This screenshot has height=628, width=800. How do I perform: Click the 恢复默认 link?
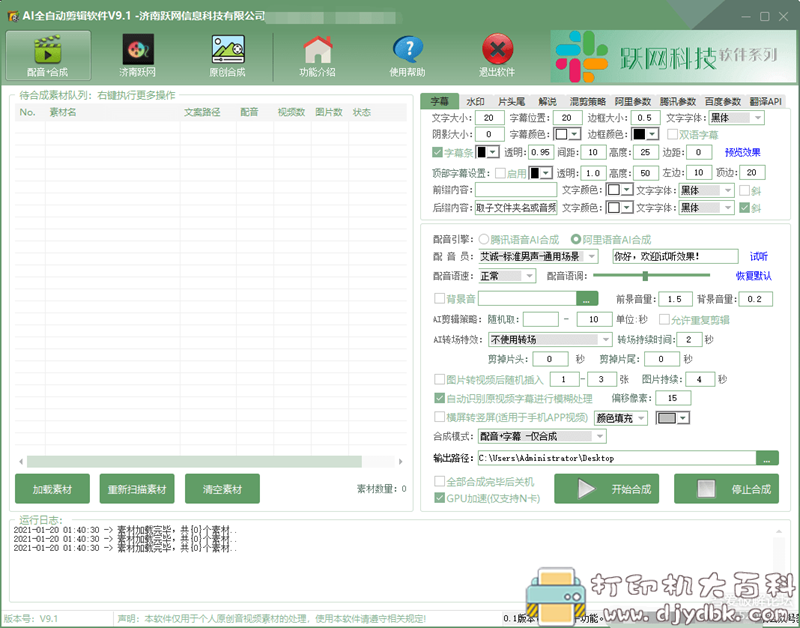click(x=754, y=276)
